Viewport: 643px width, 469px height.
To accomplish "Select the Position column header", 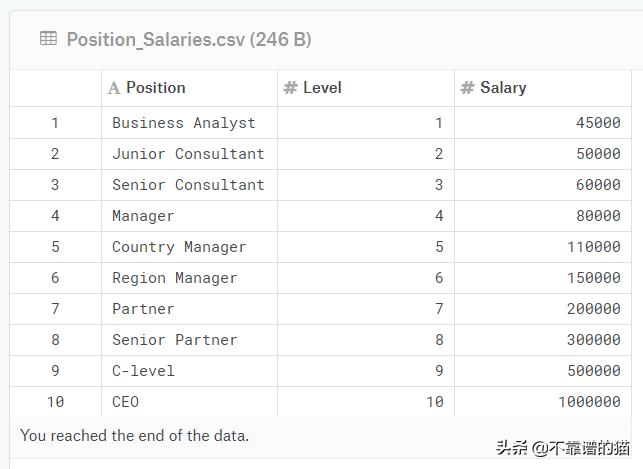I will [x=156, y=88].
